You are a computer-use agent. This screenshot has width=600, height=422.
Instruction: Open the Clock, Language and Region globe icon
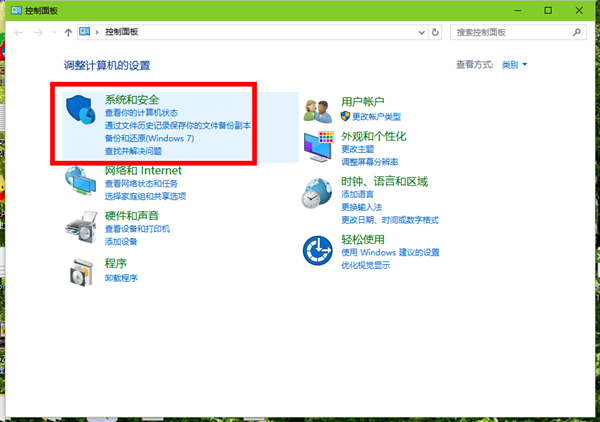(x=316, y=193)
